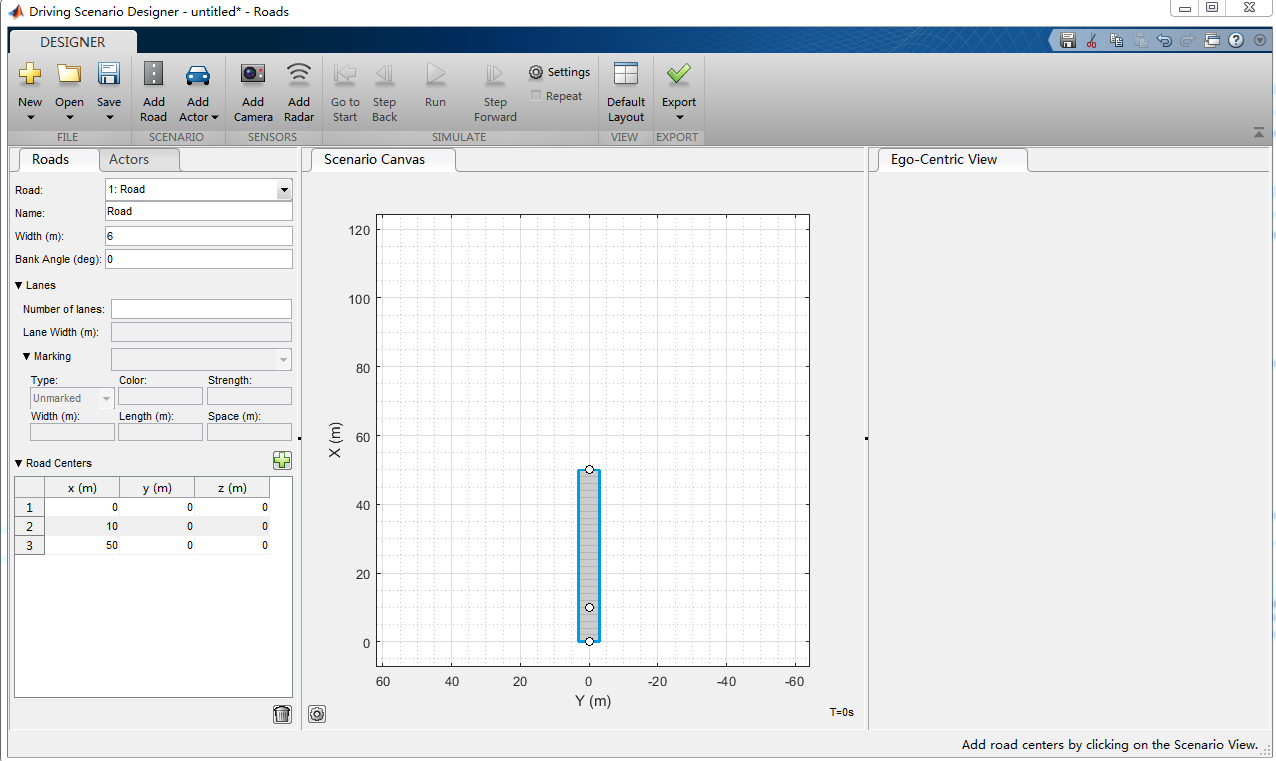Screen dimensions: 1276x761
Task: Select row 1 header in Road Centers
Action: (x=29, y=507)
